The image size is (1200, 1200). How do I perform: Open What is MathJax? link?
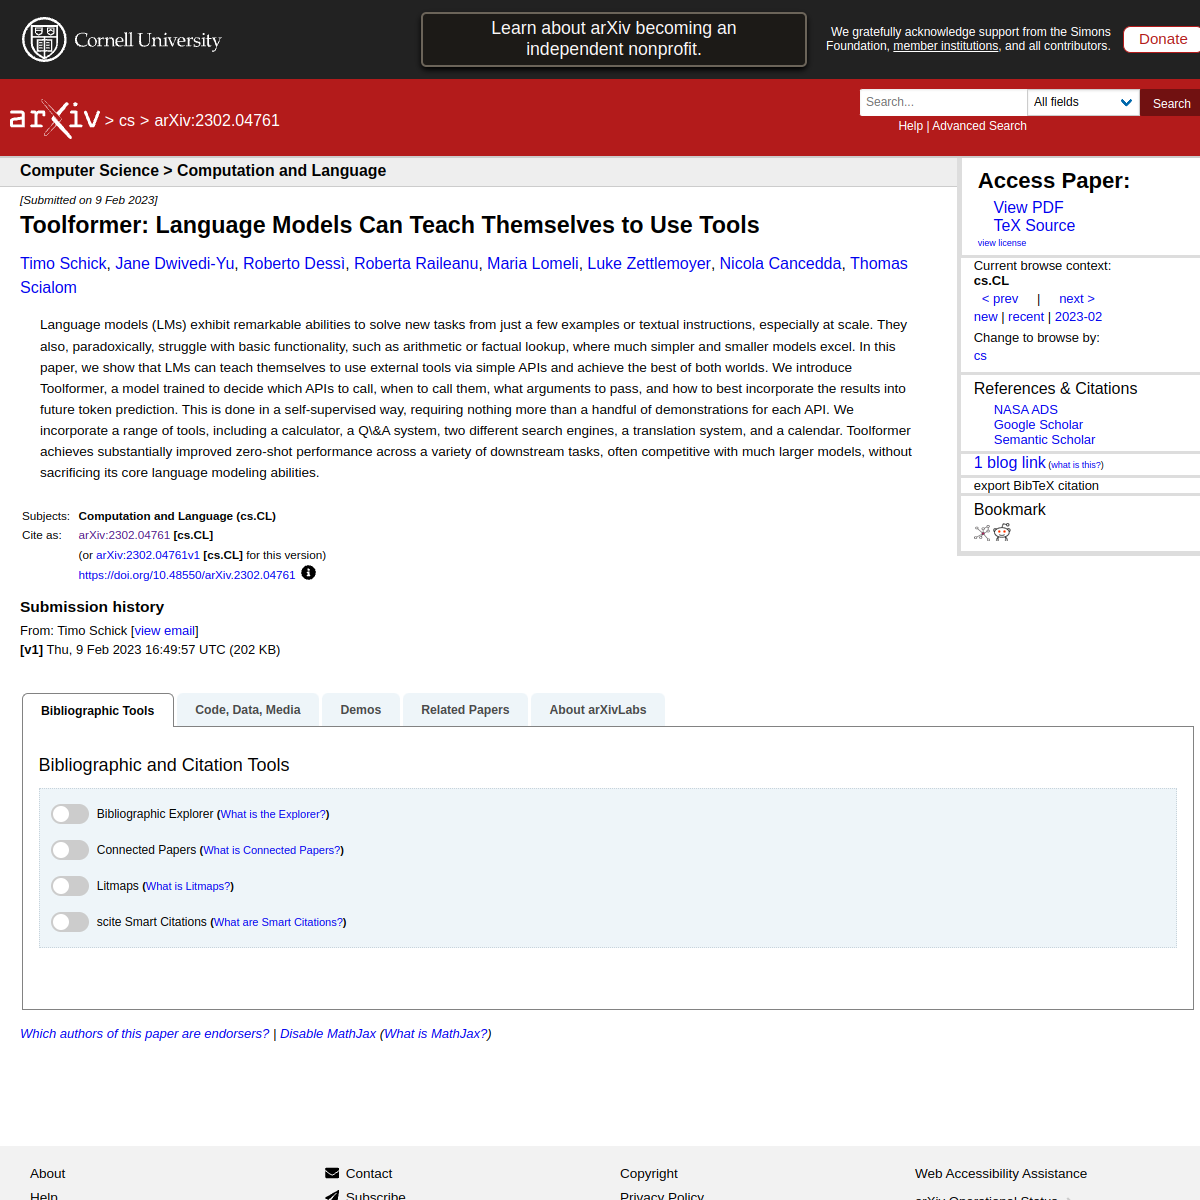436,1034
